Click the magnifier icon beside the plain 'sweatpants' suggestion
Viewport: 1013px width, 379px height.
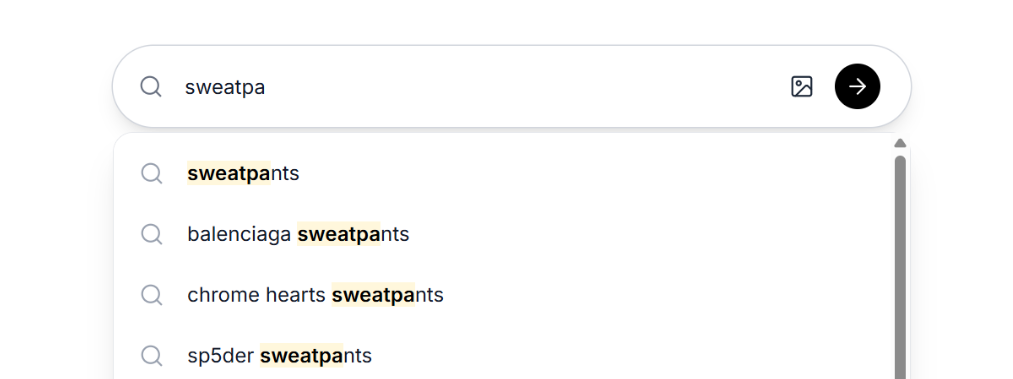(152, 174)
